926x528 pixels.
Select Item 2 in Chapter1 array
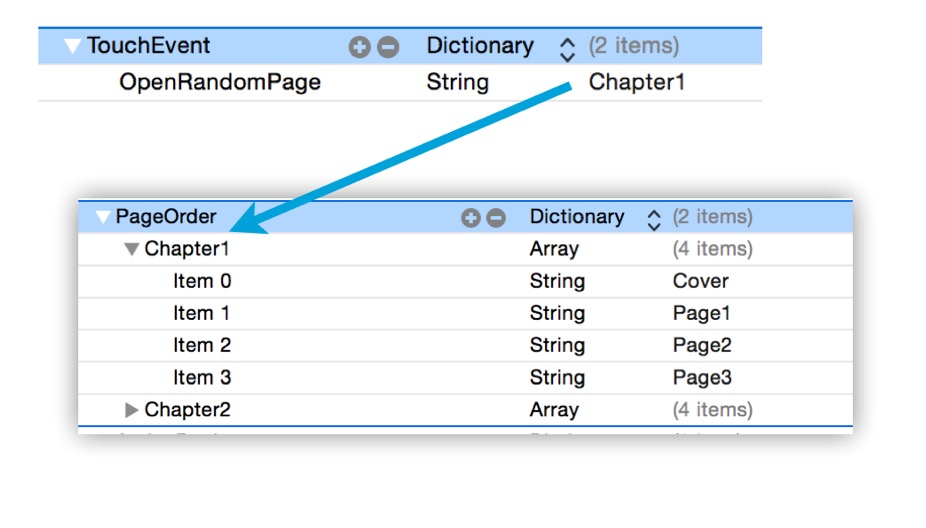(x=202, y=346)
